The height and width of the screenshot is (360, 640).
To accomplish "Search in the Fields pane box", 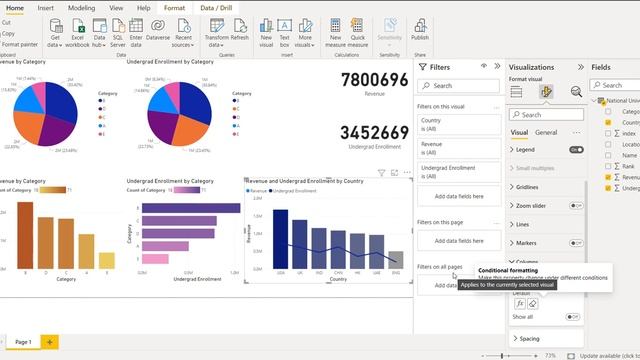I will pos(615,85).
